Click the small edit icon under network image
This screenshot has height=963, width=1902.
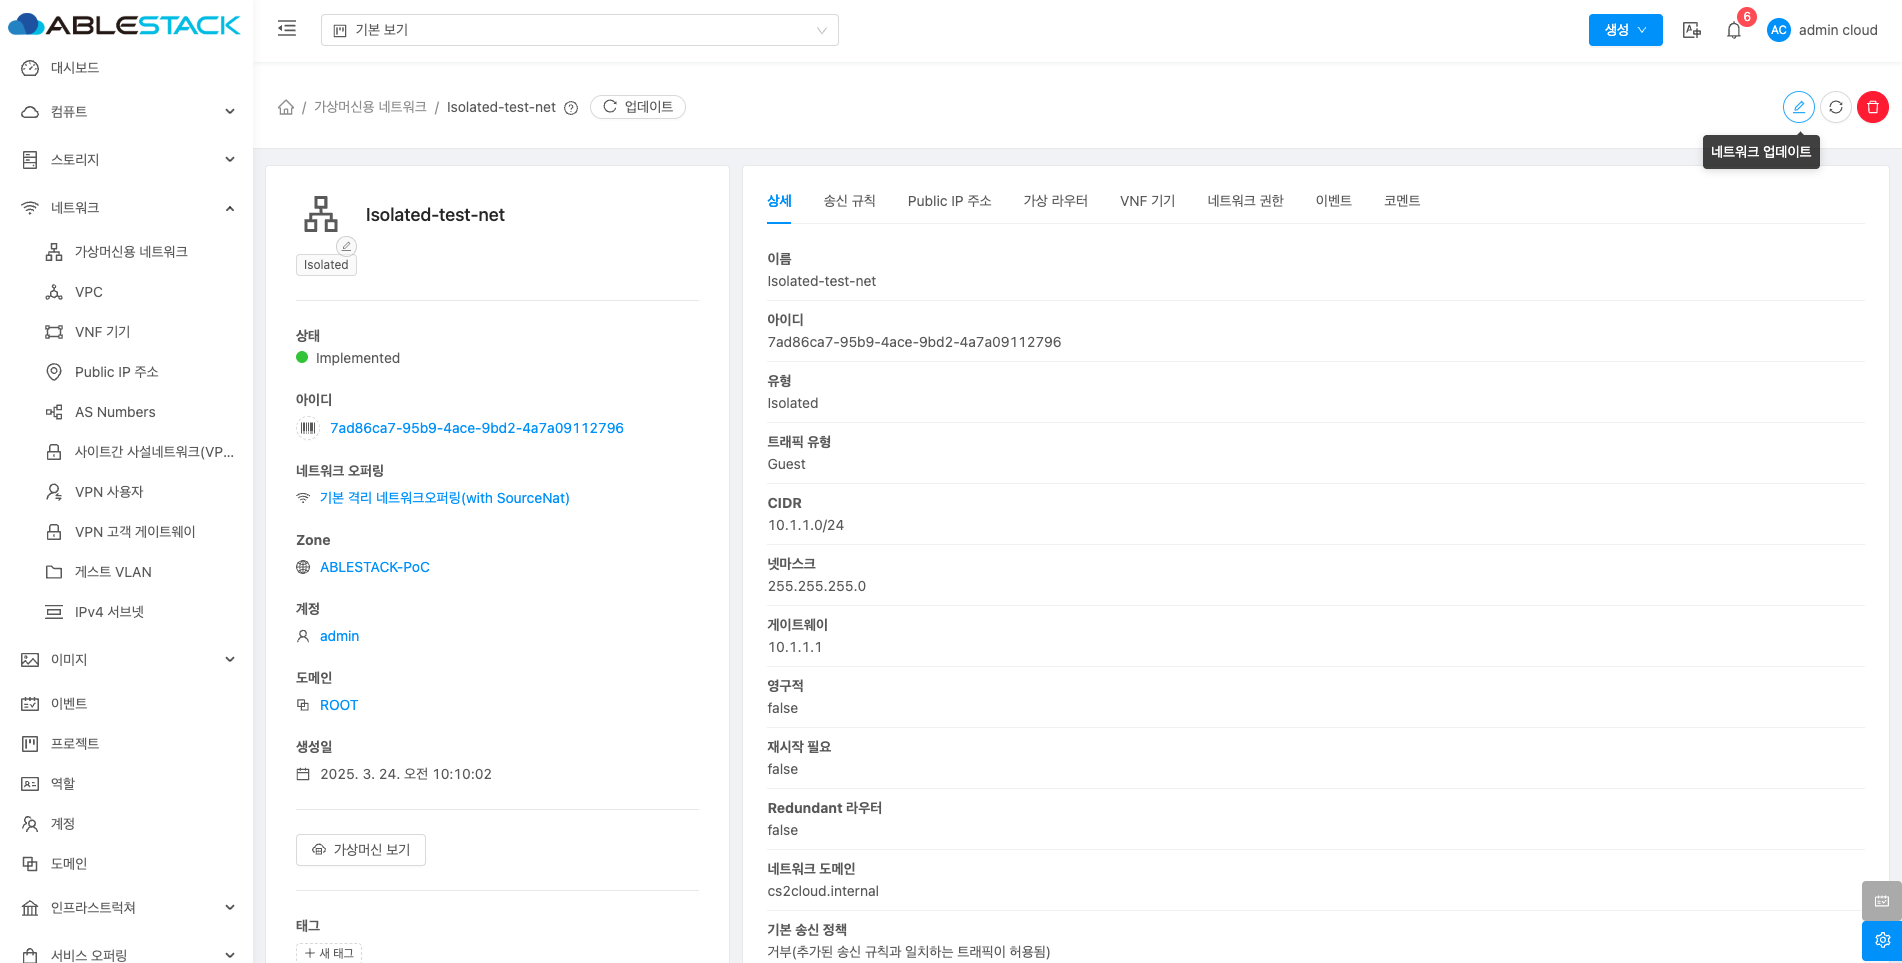point(346,246)
